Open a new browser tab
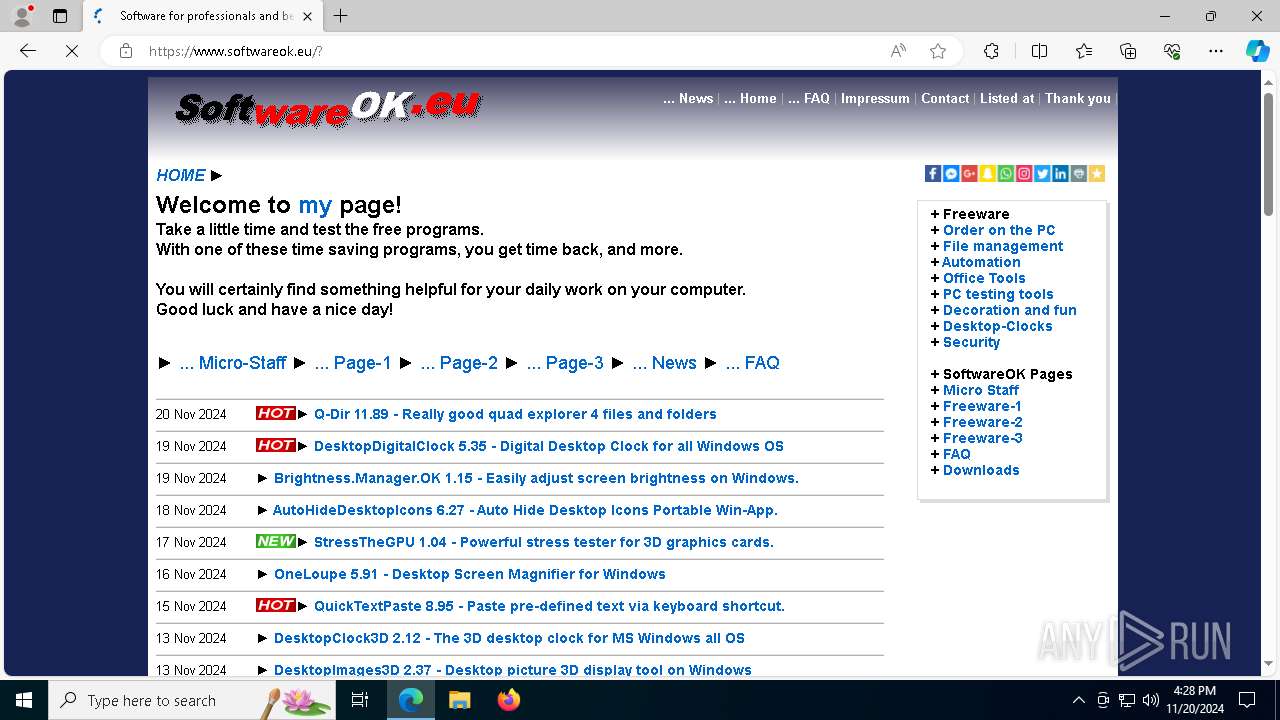Image resolution: width=1280 pixels, height=720 pixels. click(340, 16)
